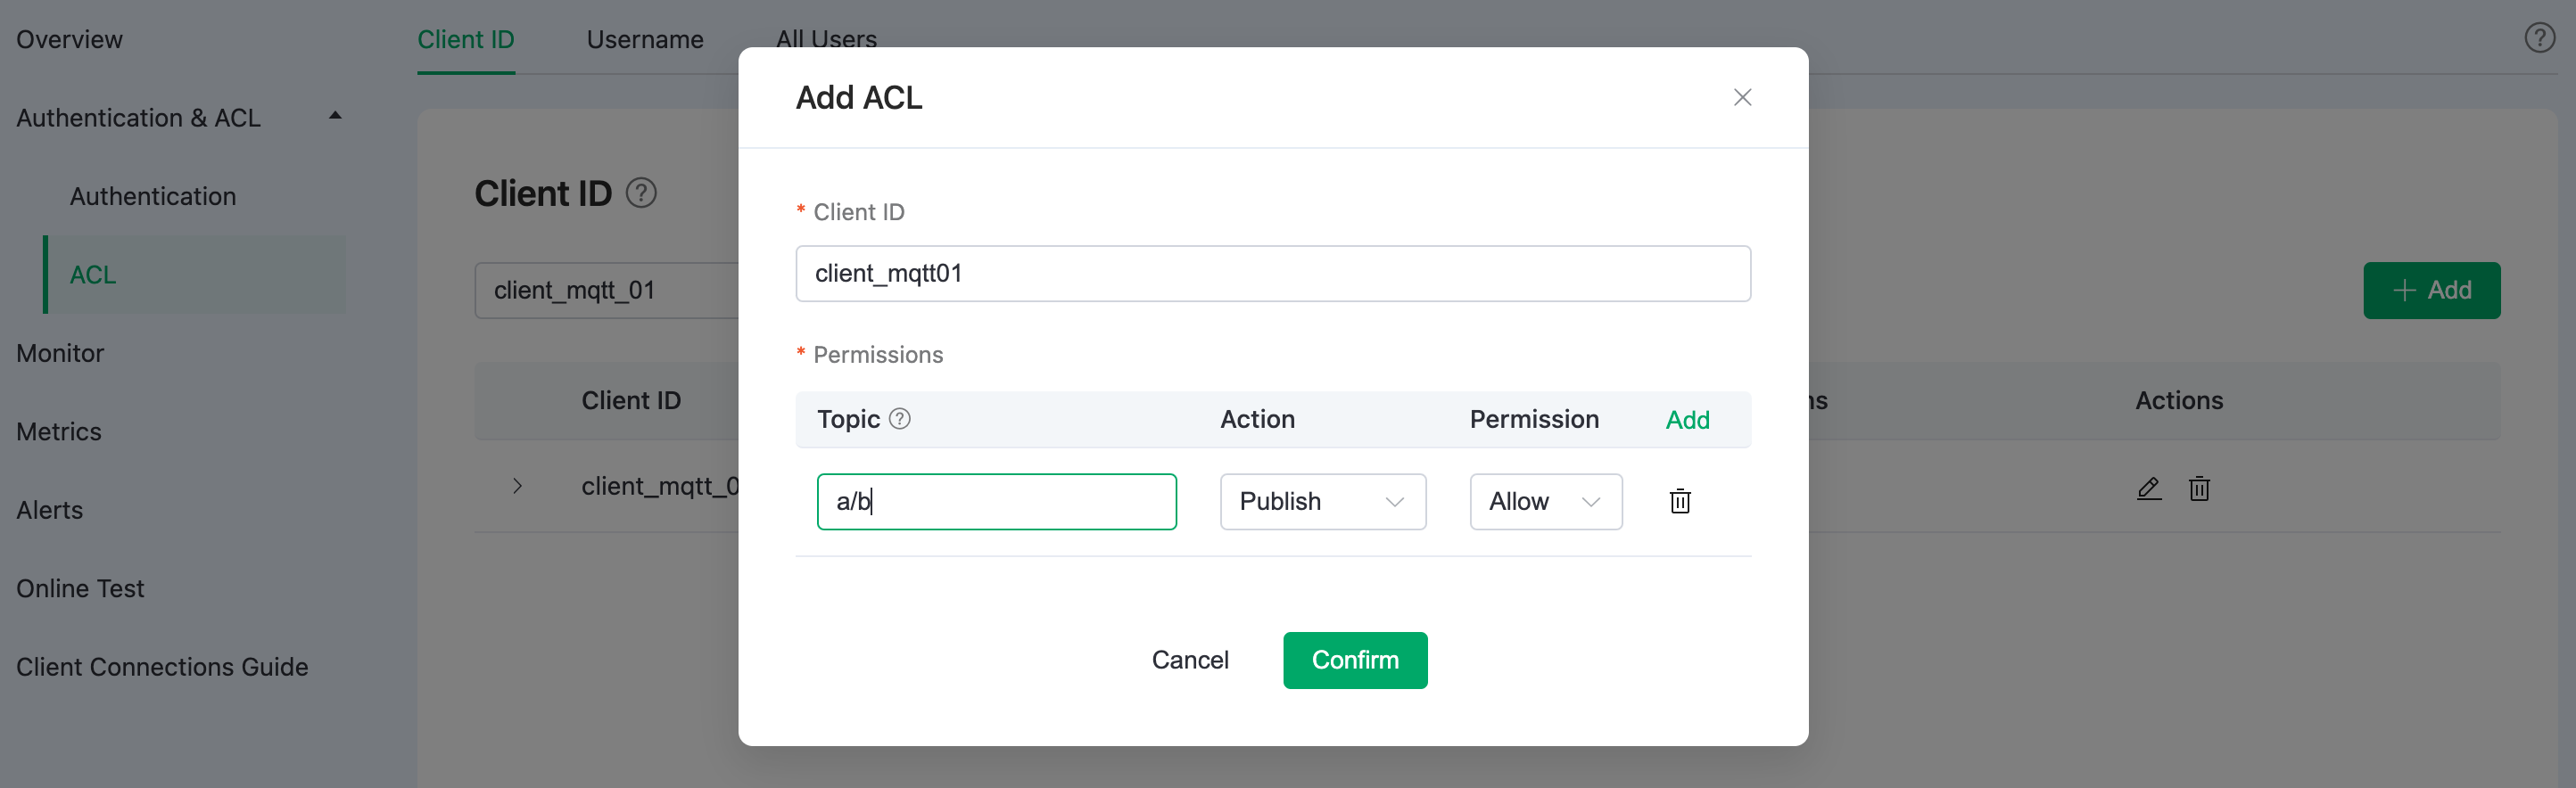Close the Add ACL dialog
Screen dimensions: 2576x788
coord(1742,97)
